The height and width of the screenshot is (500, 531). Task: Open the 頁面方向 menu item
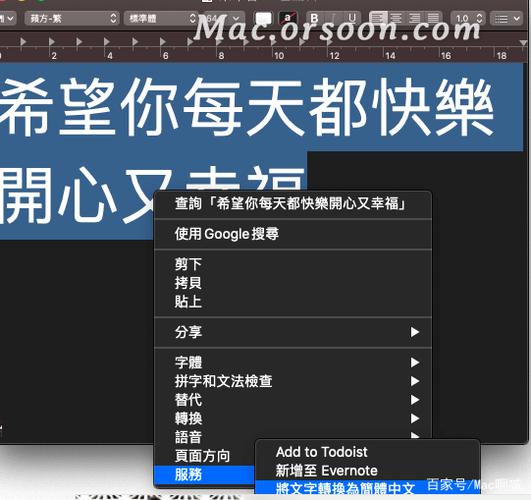[x=205, y=456]
